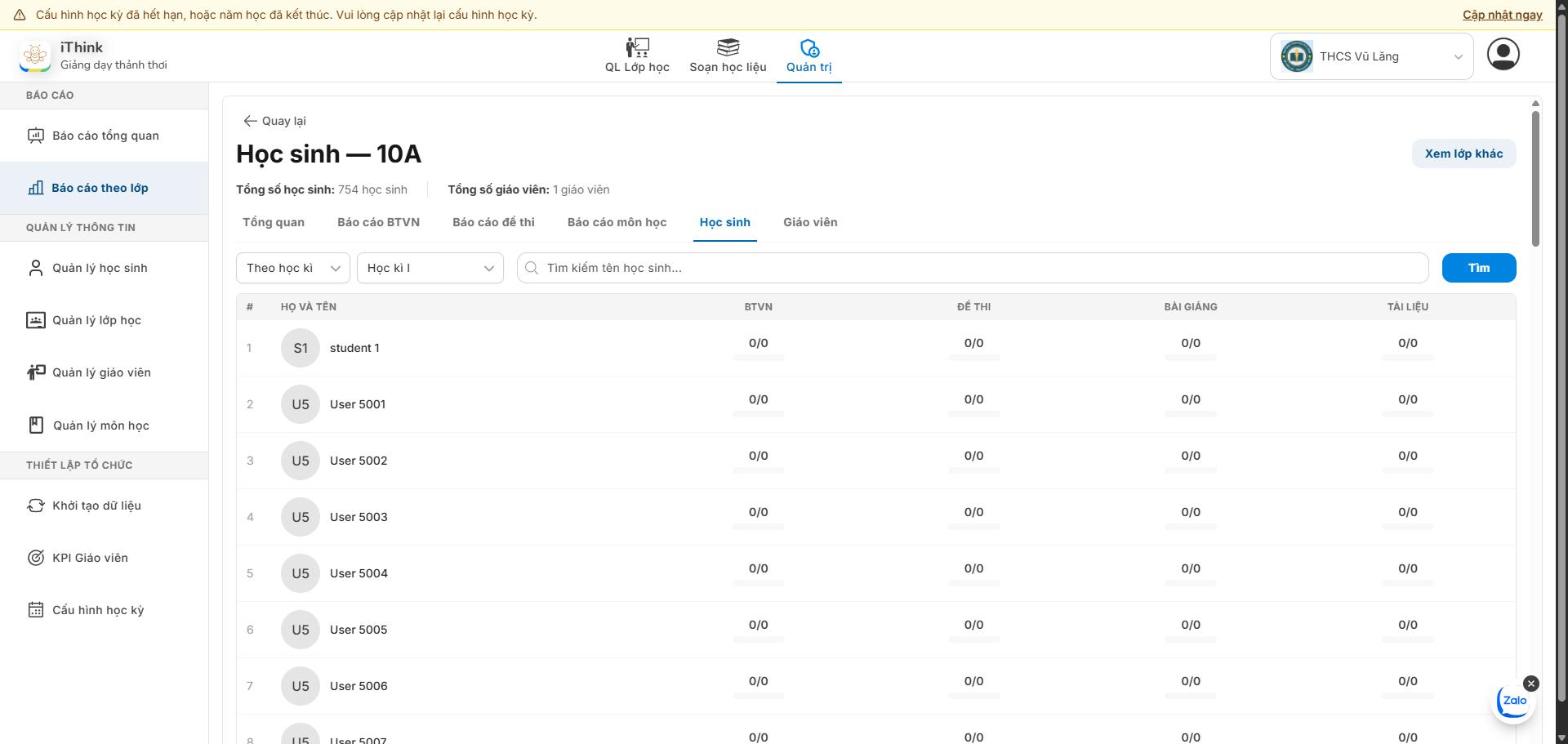The height and width of the screenshot is (744, 1568).
Task: Click the Xem lớp khác button
Action: click(x=1464, y=153)
